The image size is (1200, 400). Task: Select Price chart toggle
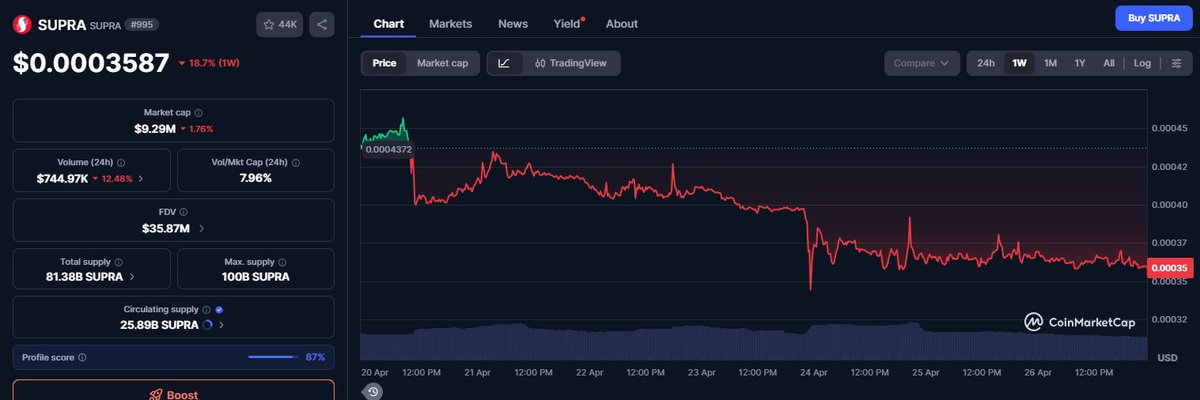point(384,63)
